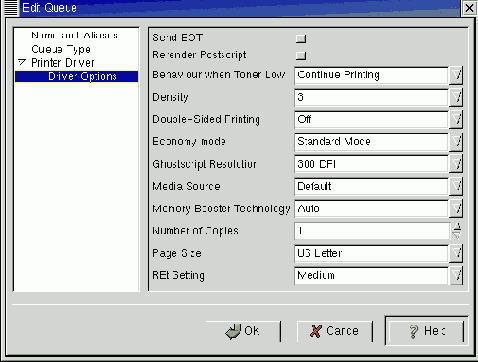Screen dimensions: 478x362
Task: Click the Off field for Double-Sided Printing
Action: (x=371, y=120)
